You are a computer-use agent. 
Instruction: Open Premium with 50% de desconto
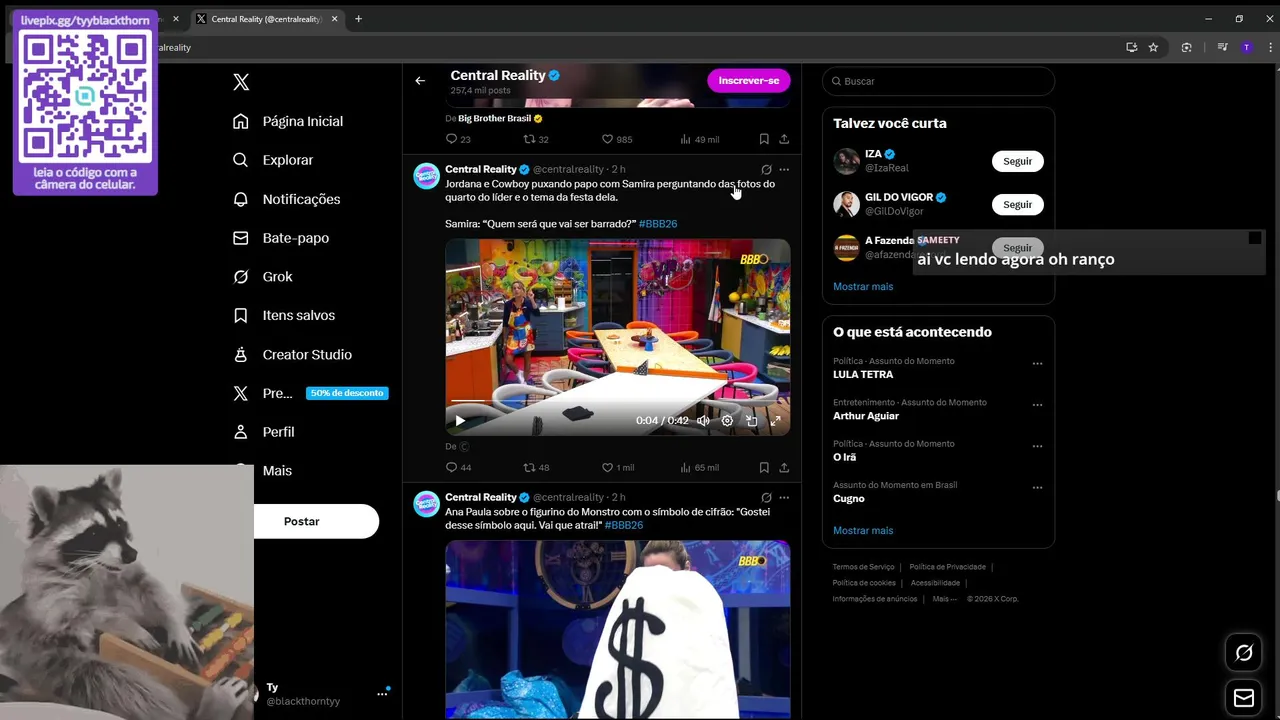click(310, 393)
